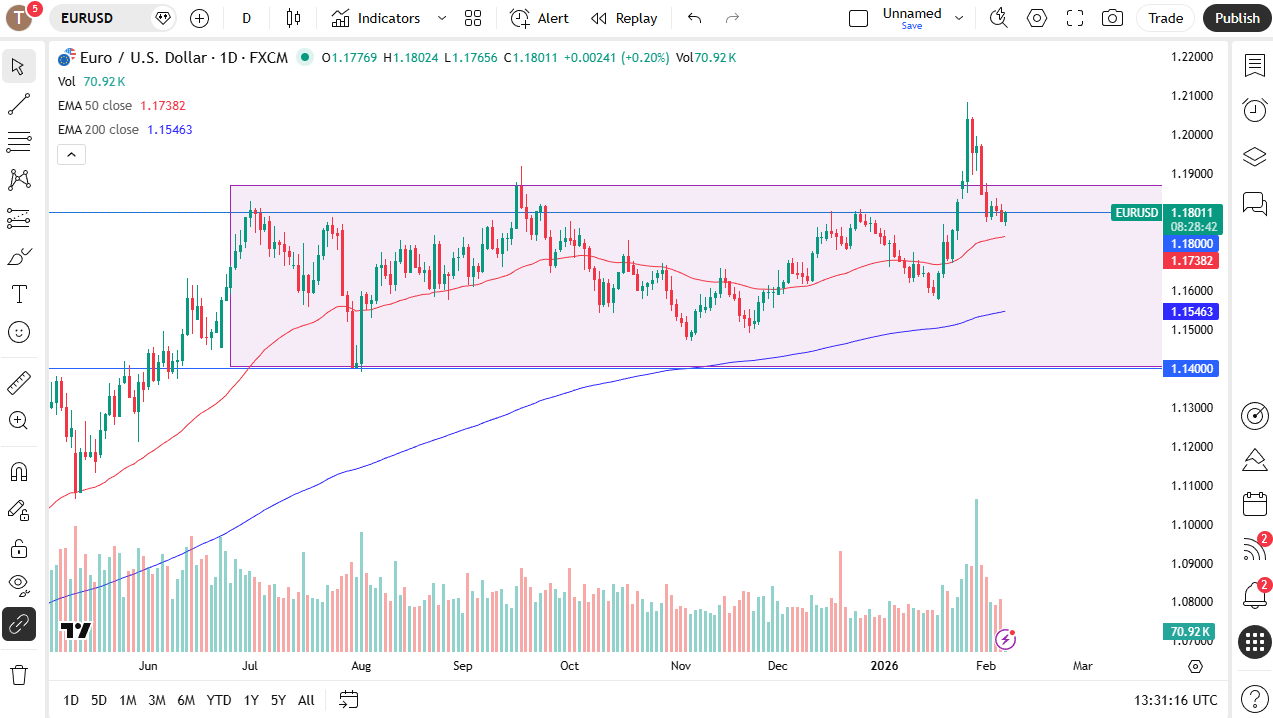Redo the chart action

tap(732, 18)
